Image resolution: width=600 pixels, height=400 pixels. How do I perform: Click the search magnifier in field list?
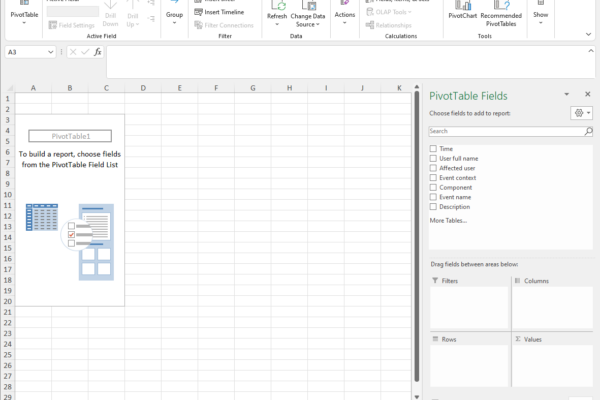tap(589, 131)
